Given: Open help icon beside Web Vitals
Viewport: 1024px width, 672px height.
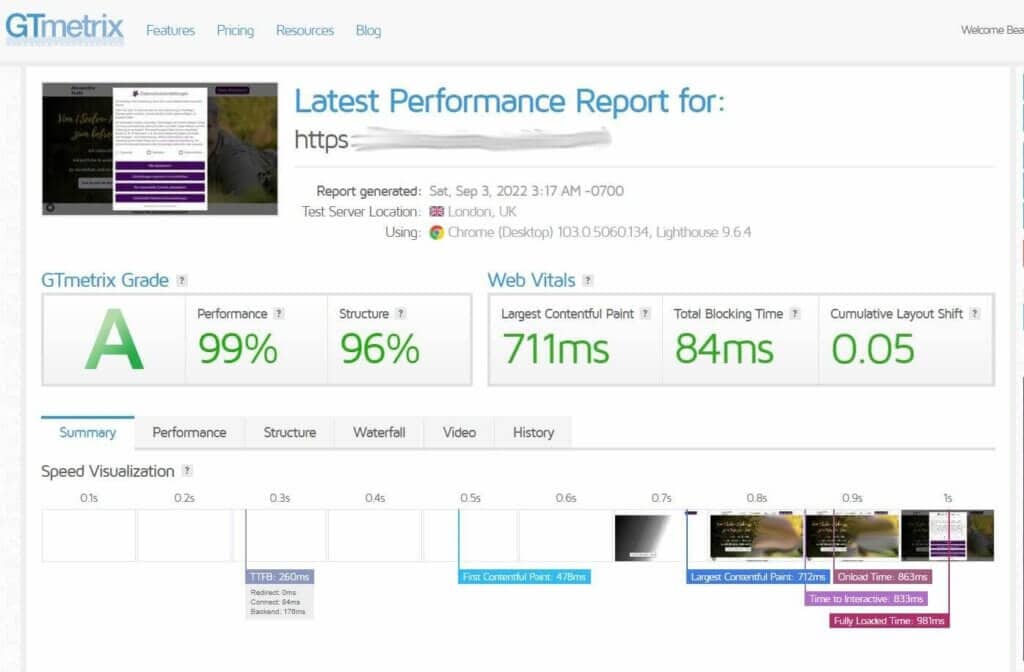Looking at the screenshot, I should coord(588,281).
